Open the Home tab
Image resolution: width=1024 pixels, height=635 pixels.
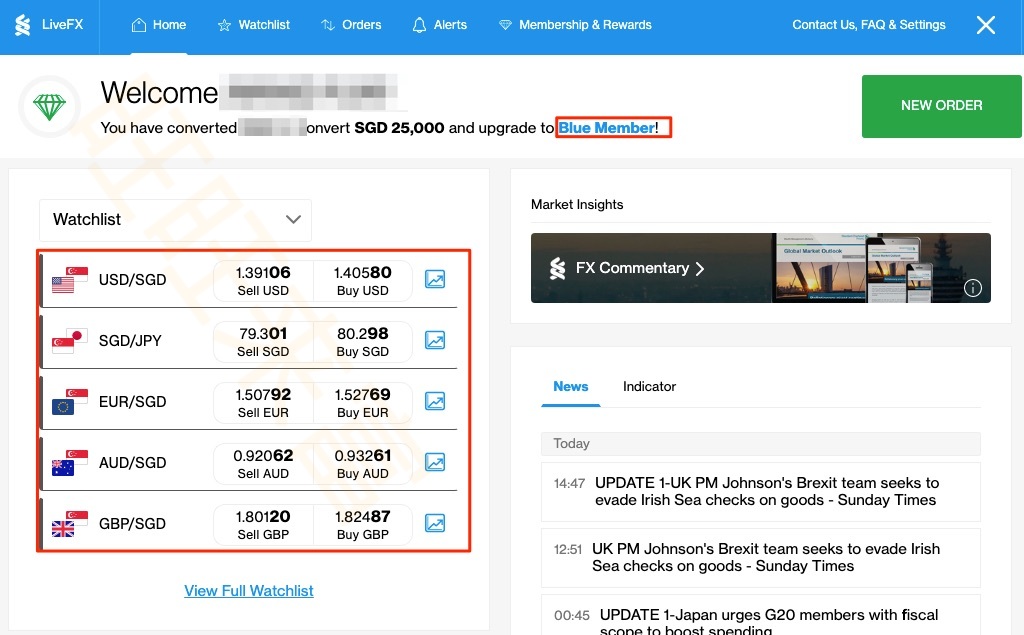(159, 25)
